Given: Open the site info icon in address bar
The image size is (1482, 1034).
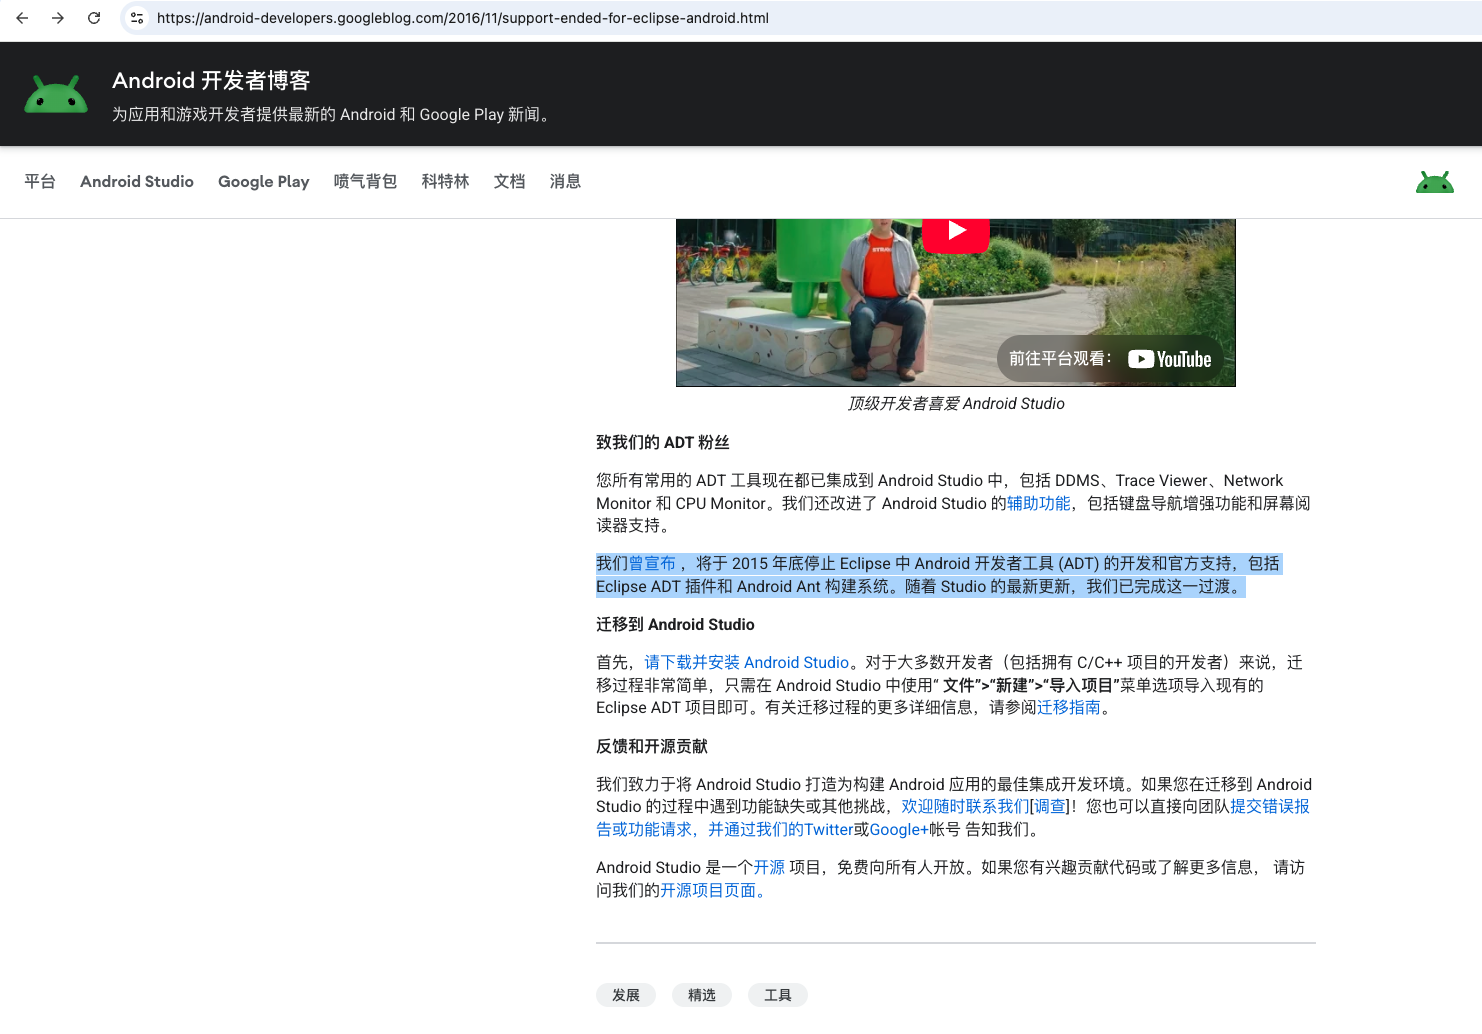Looking at the screenshot, I should point(137,18).
